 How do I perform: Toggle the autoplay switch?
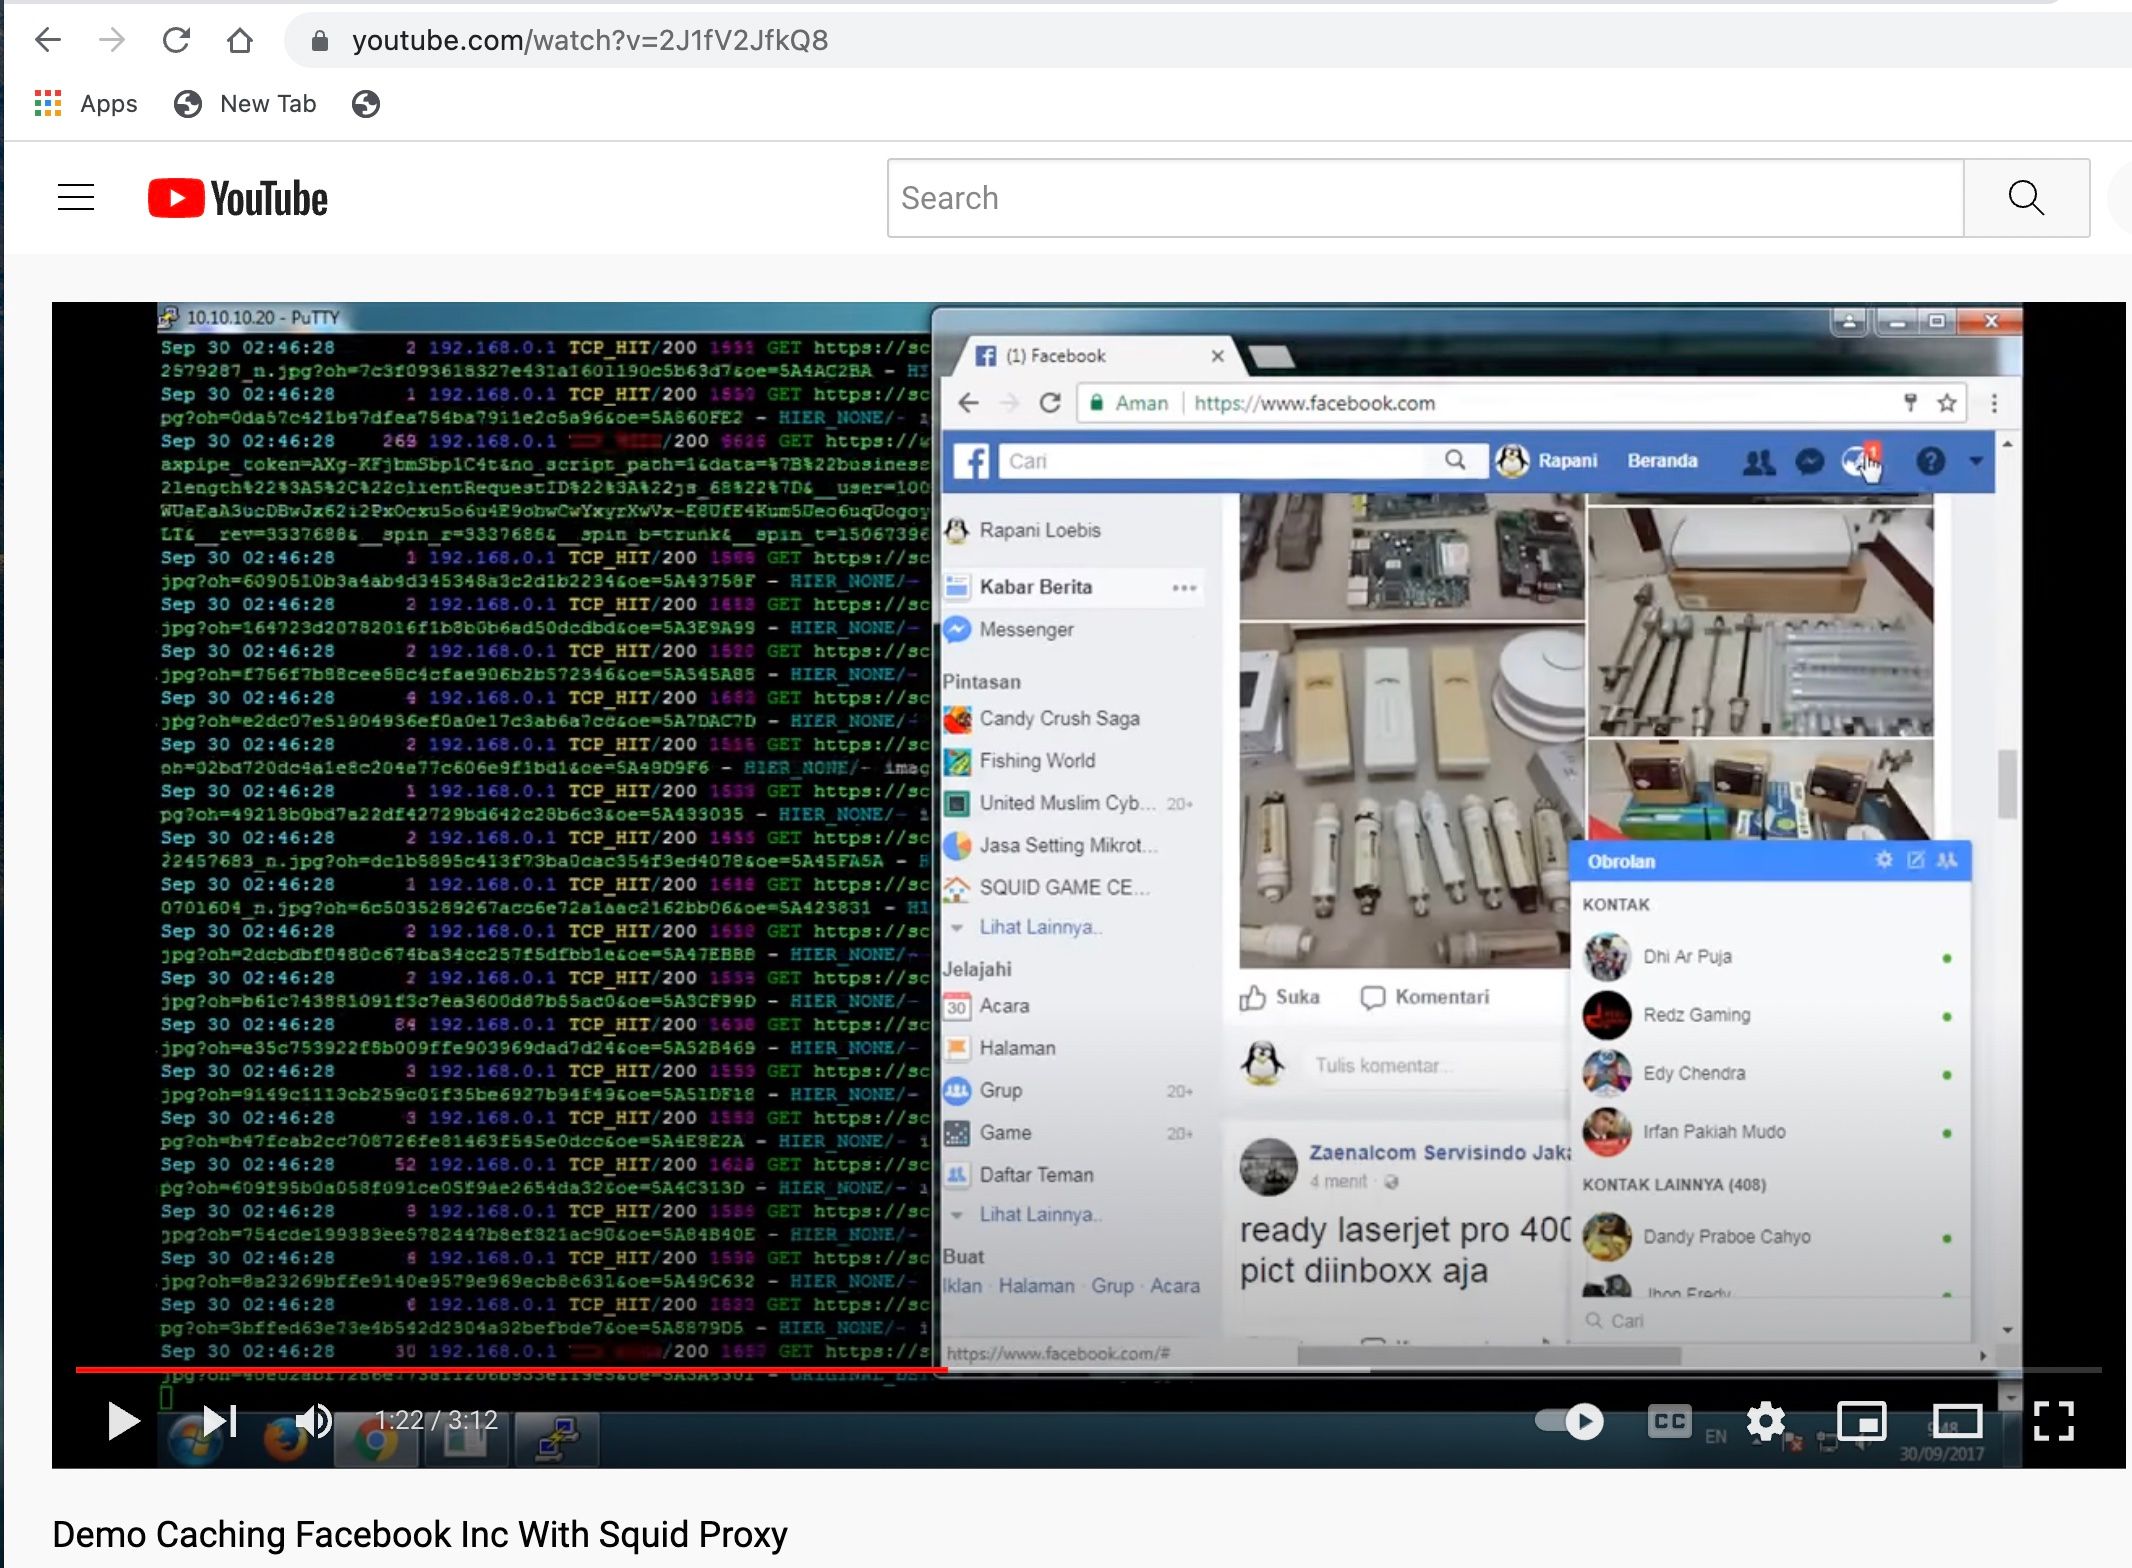1570,1421
